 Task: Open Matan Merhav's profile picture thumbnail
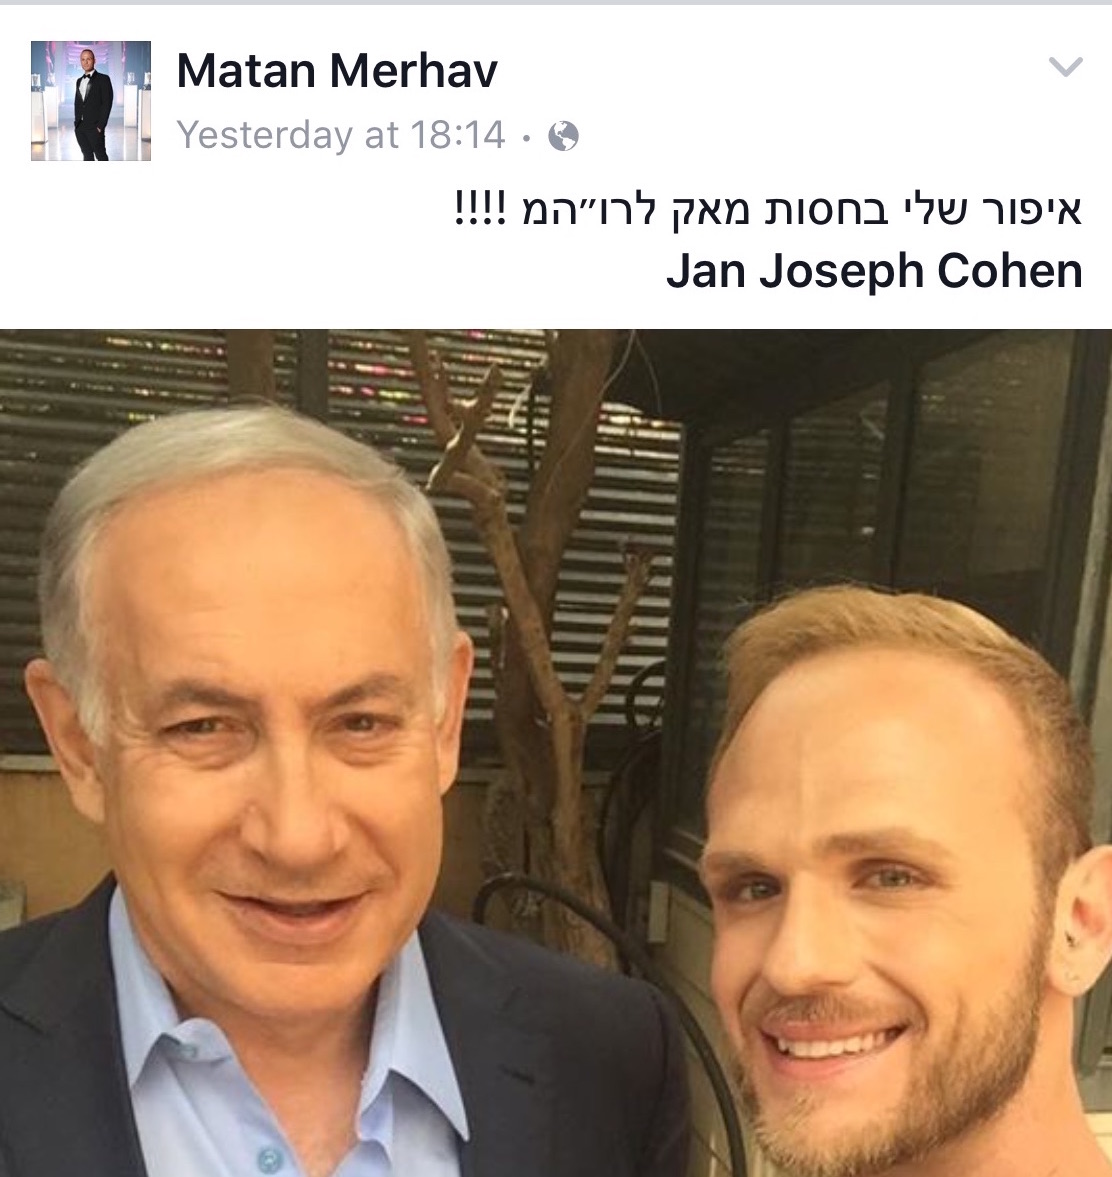coord(91,101)
